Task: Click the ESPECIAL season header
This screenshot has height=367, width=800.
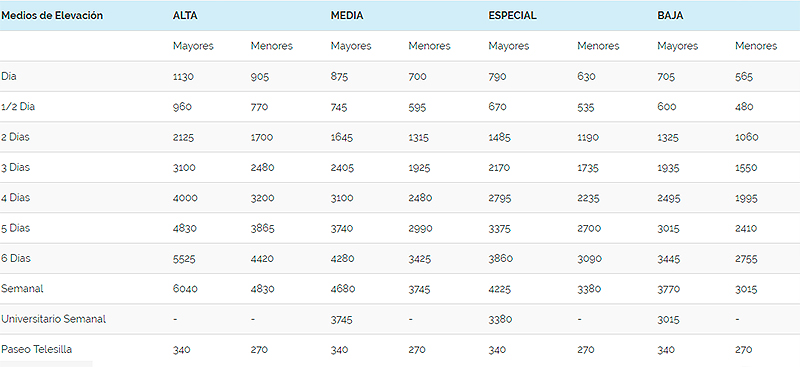Action: pos(512,16)
